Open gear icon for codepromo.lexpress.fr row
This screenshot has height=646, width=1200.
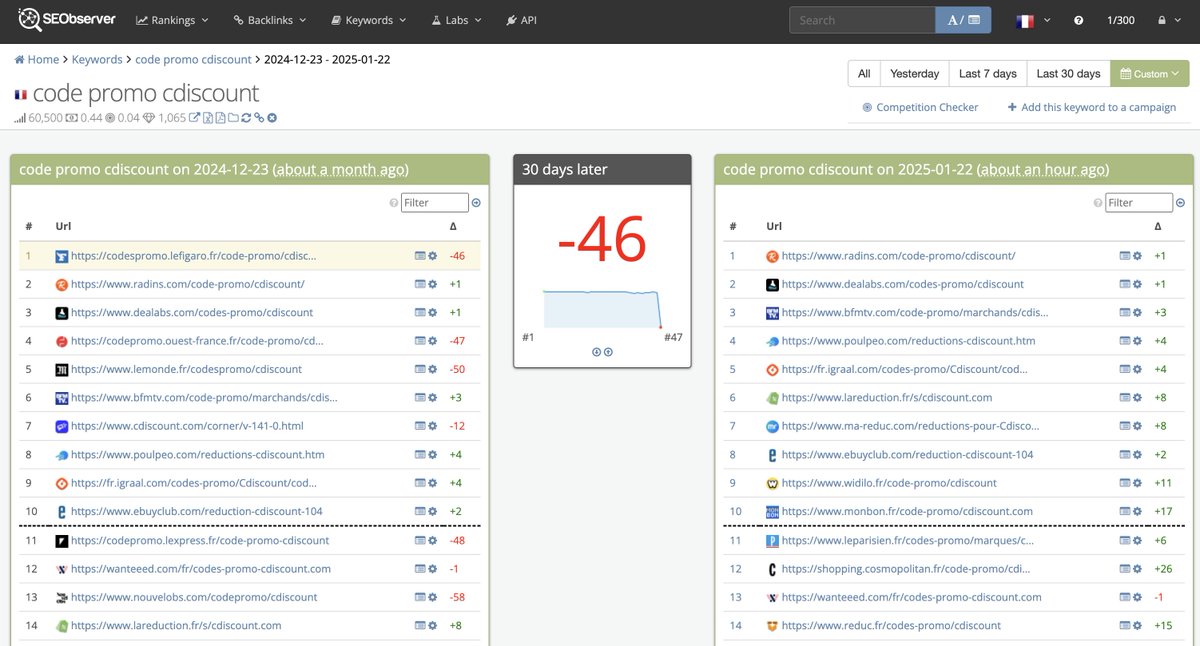[x=433, y=540]
